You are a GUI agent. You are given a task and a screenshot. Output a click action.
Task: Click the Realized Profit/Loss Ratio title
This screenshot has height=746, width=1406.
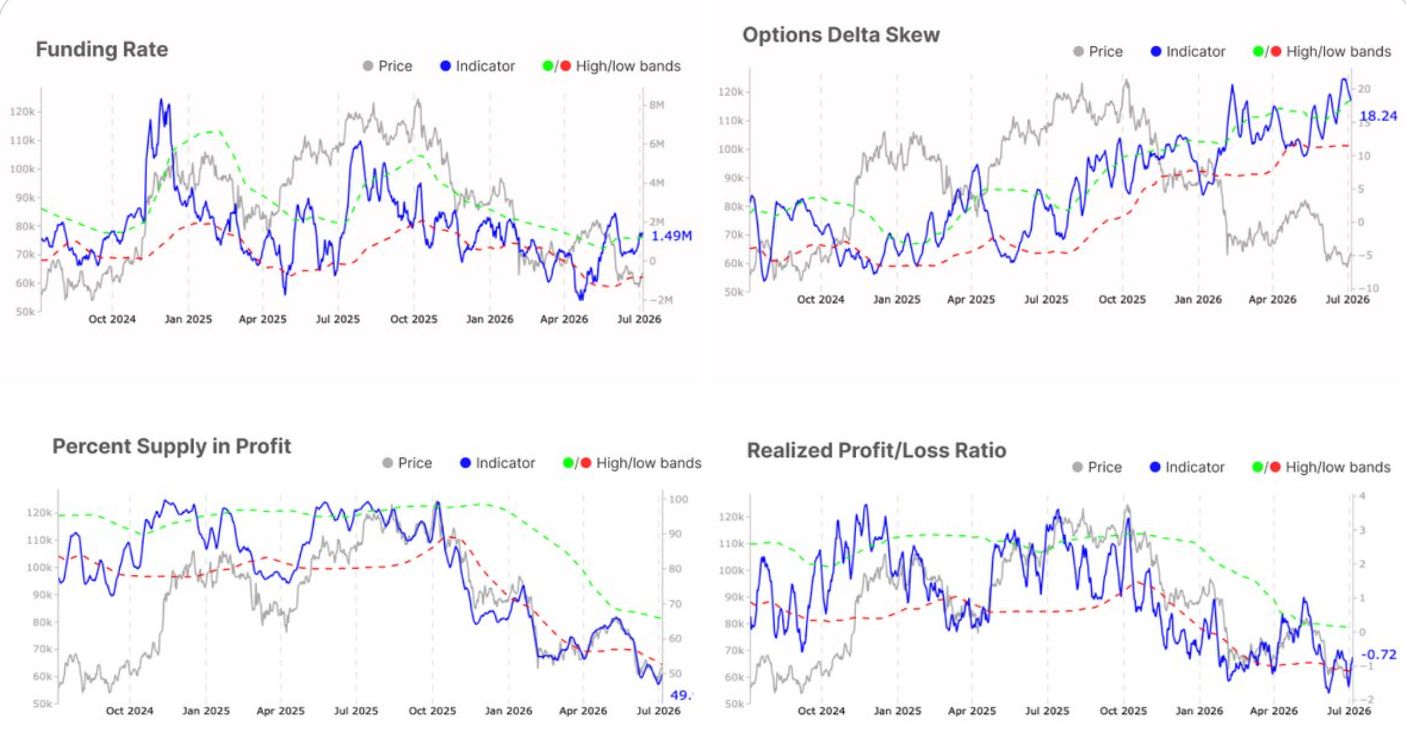[877, 451]
